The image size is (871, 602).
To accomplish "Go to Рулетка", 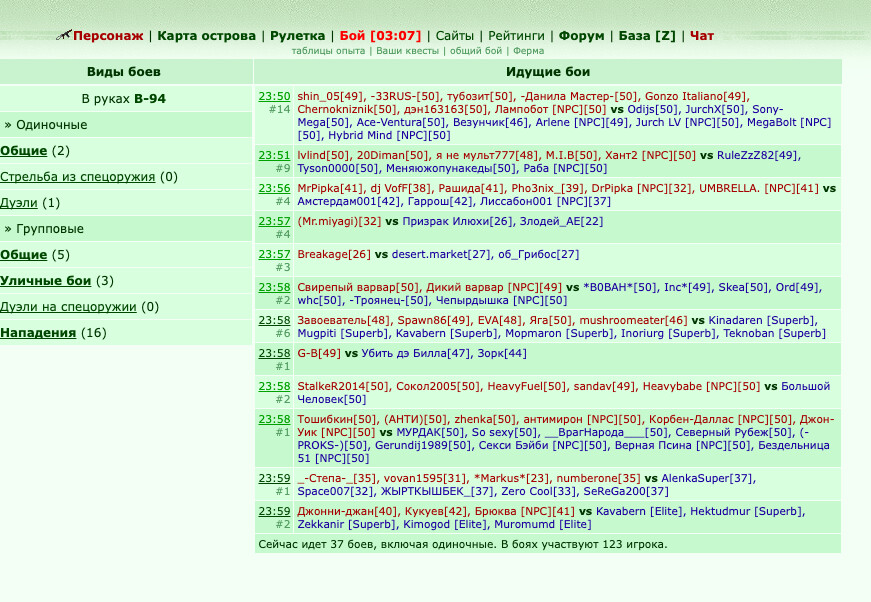I will [x=297, y=36].
